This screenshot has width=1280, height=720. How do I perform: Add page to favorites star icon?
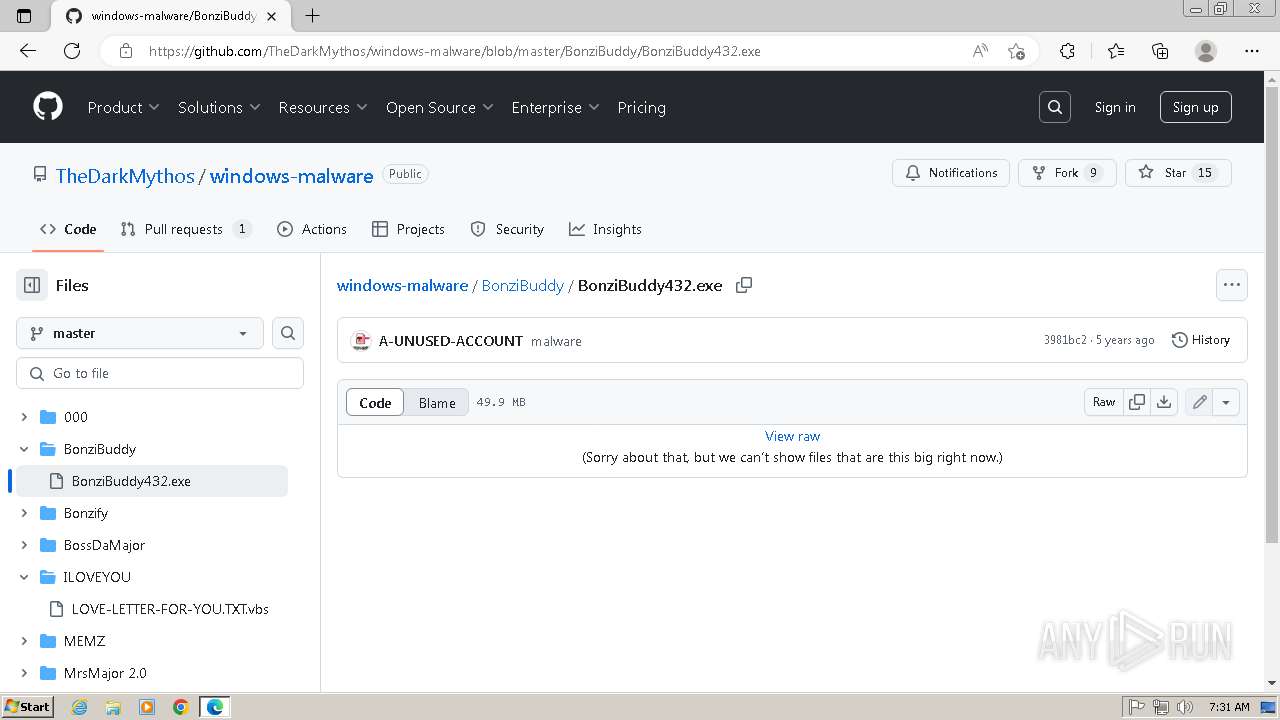pos(1017,51)
